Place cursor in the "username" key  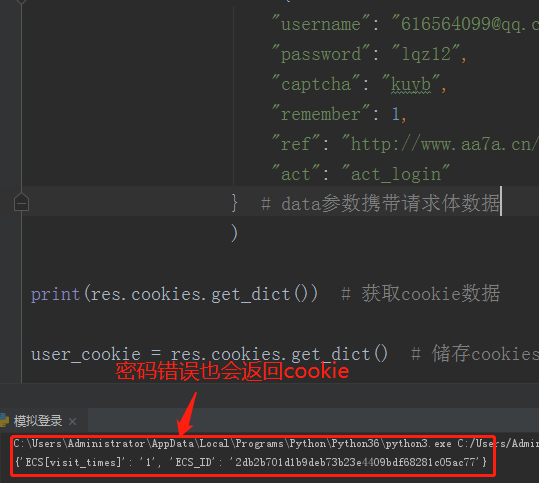321,24
